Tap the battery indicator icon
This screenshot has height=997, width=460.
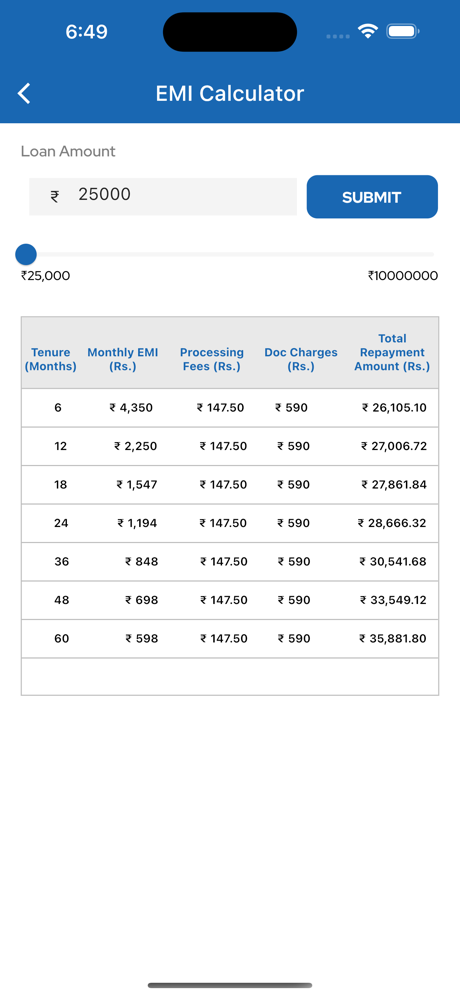[403, 31]
